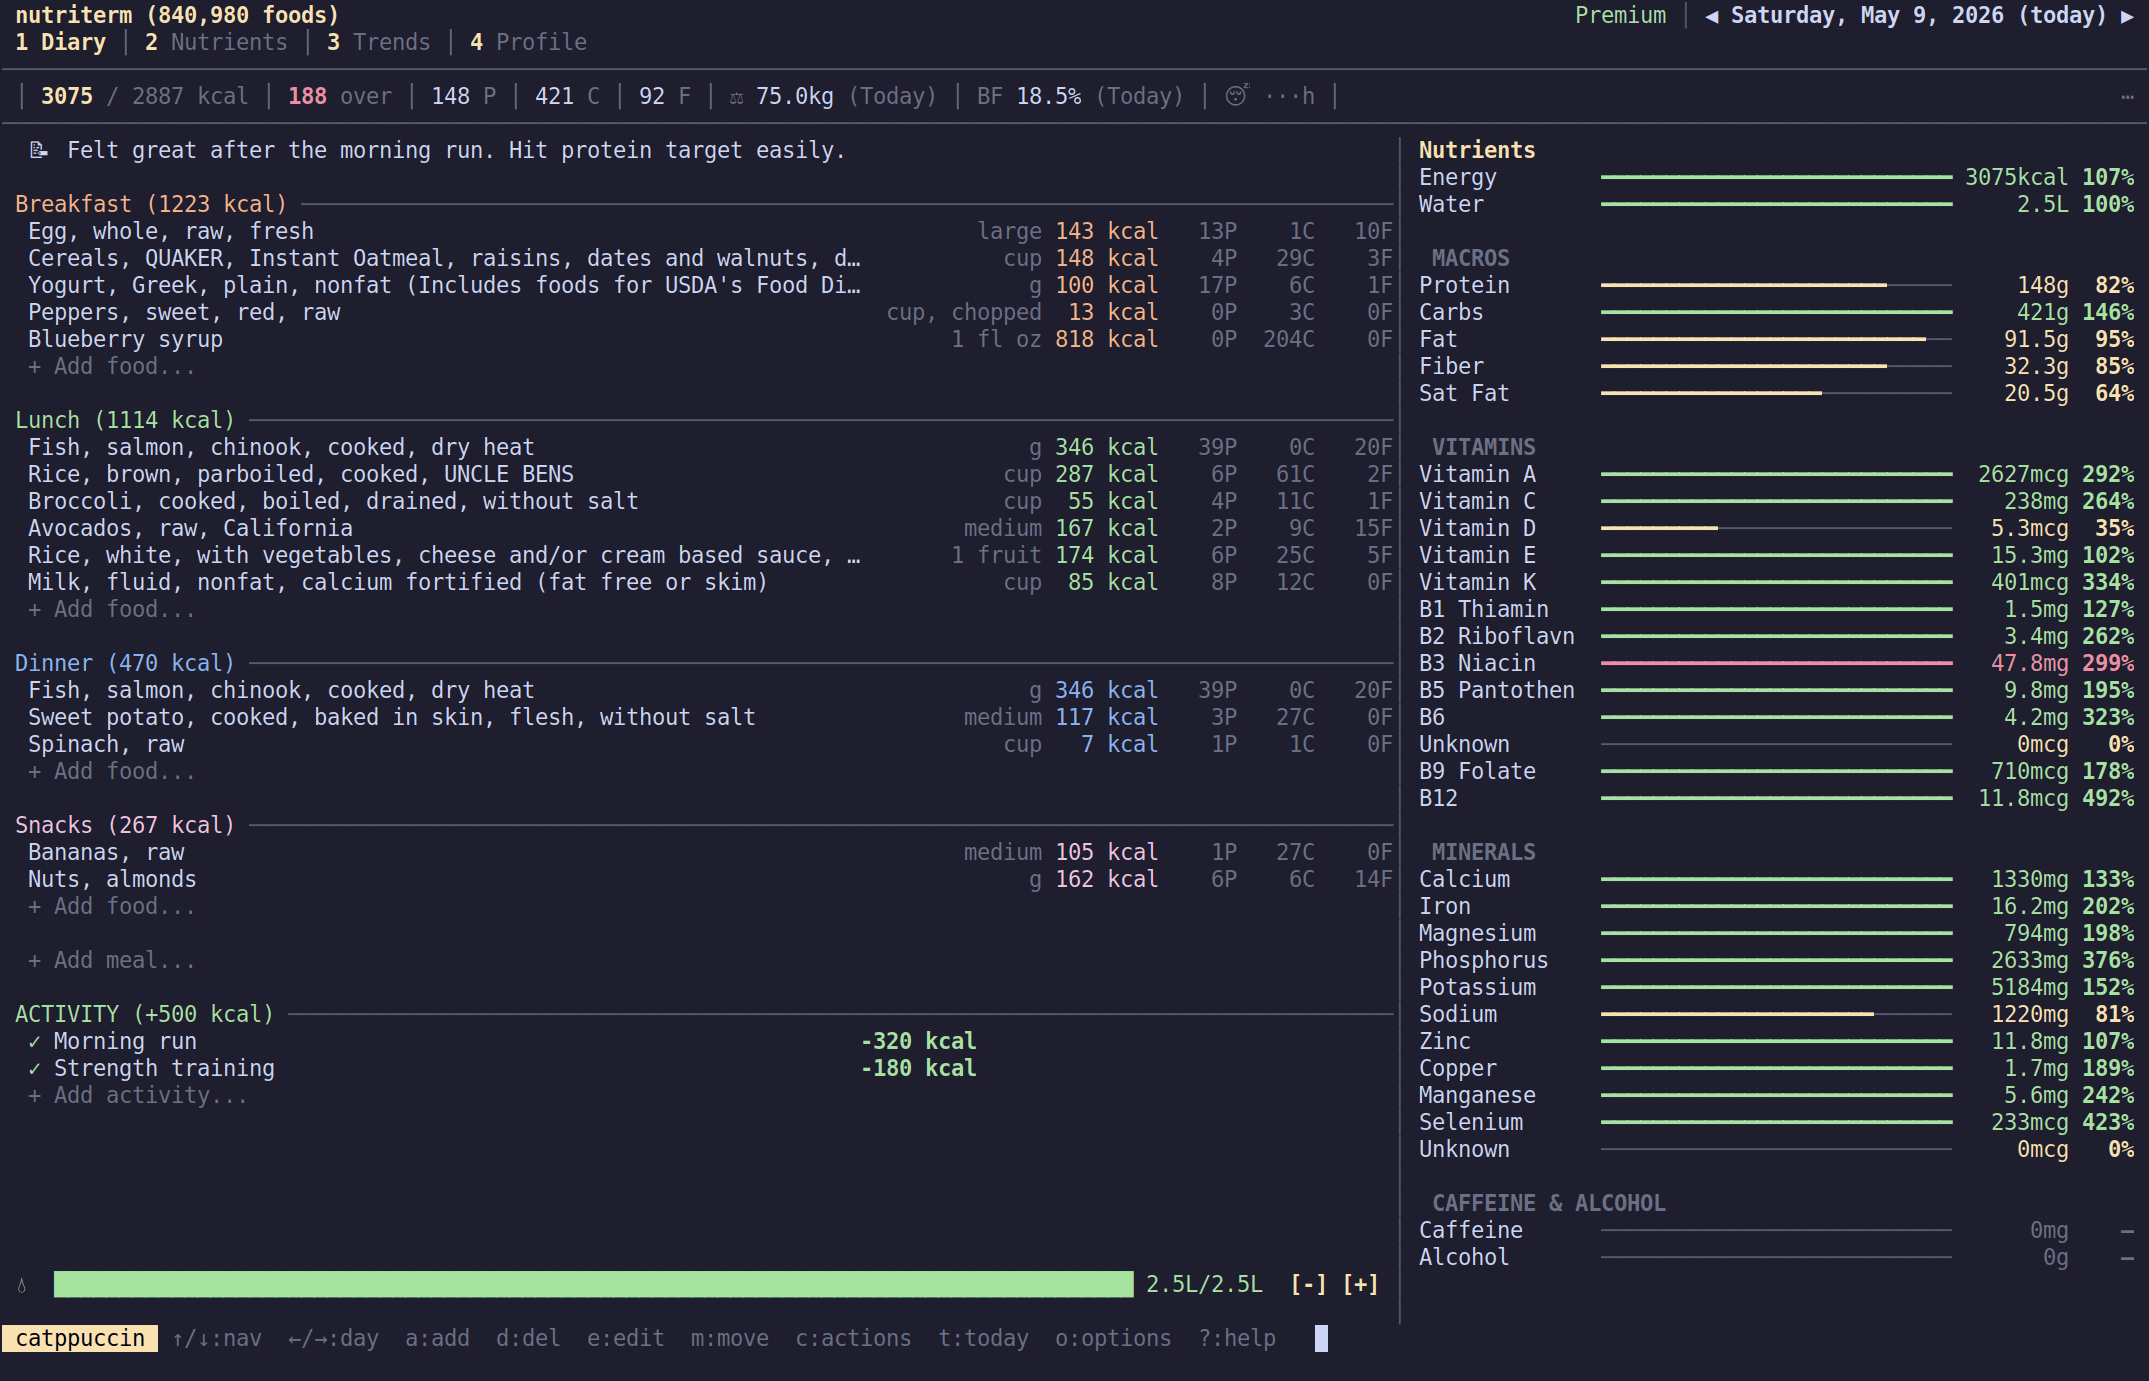Click the Selenium 423% row
2149x1381 pixels.
point(1776,1123)
